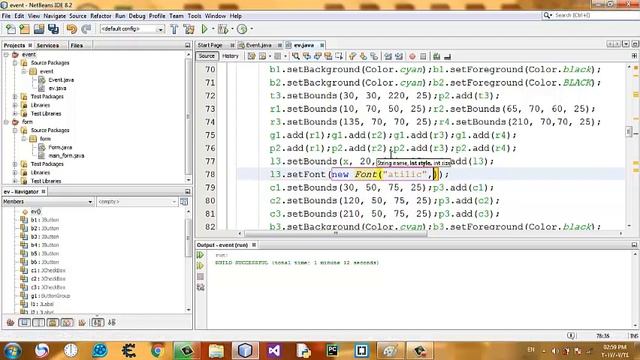
Task: Click the editor Last Edit icon
Action: tap(251, 56)
